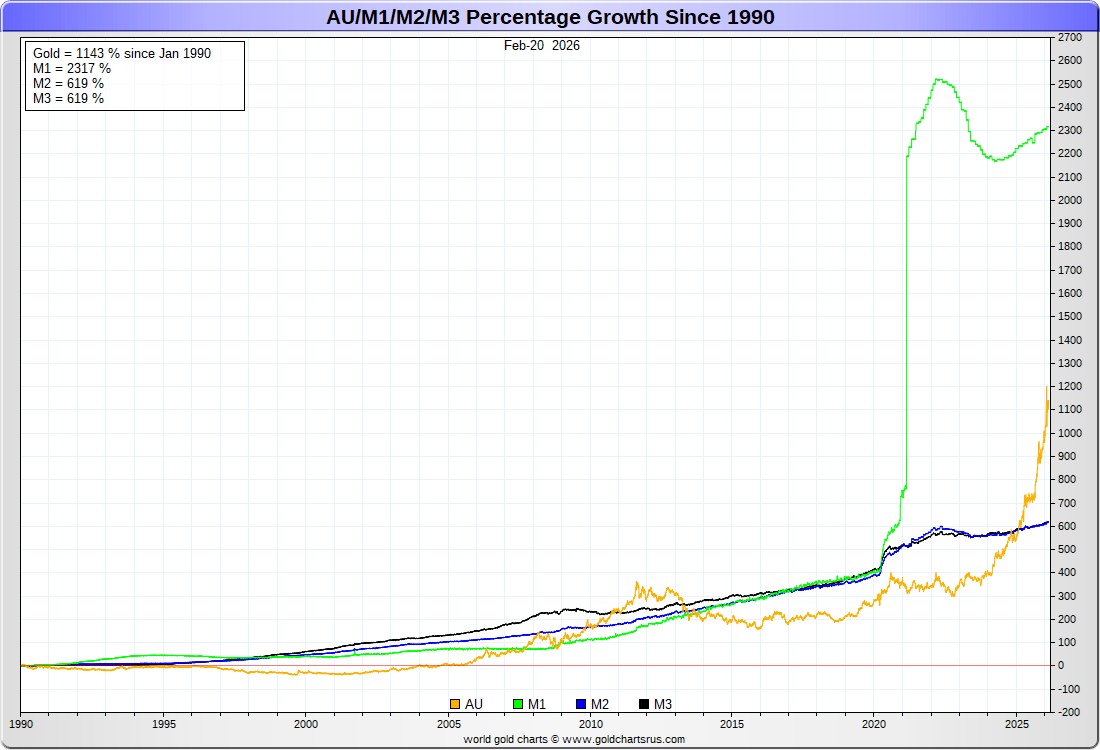Click the 'Gold = 1143 % since Jan 1990' line

(122, 53)
